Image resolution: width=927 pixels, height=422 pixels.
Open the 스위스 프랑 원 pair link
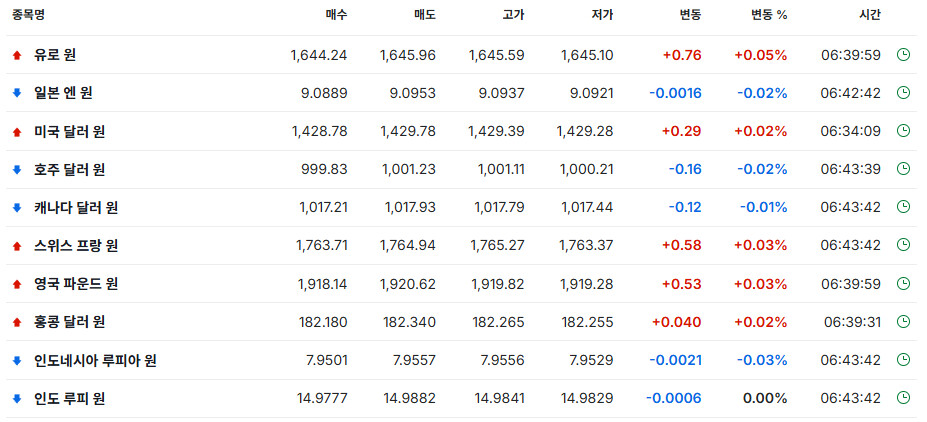tap(76, 245)
